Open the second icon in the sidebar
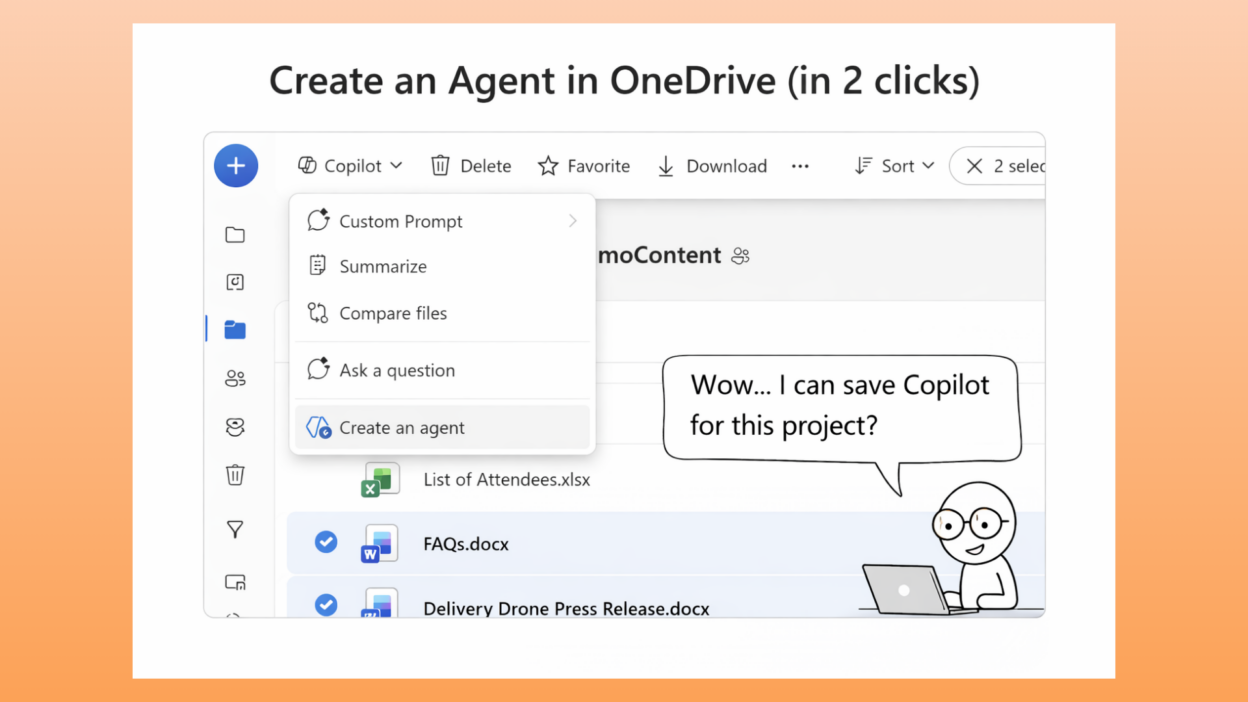Screen dimensions: 1248x702 pos(235,282)
